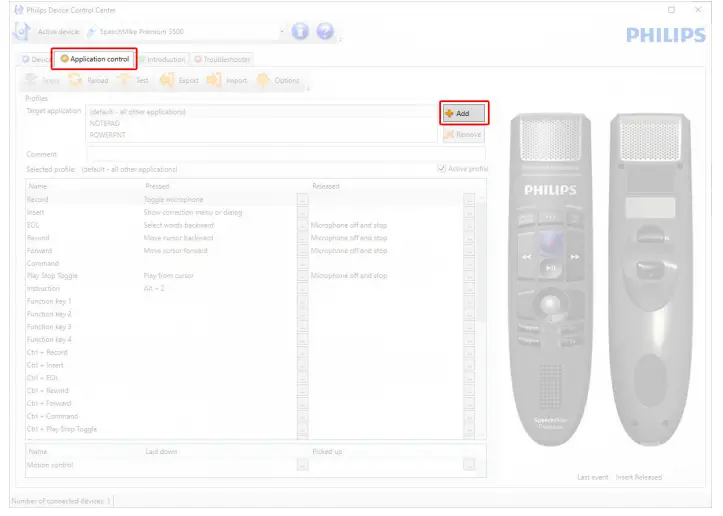This screenshot has width=723, height=516.
Task: Open the Laid down ellipsis button for Motion control
Action: coord(302,465)
